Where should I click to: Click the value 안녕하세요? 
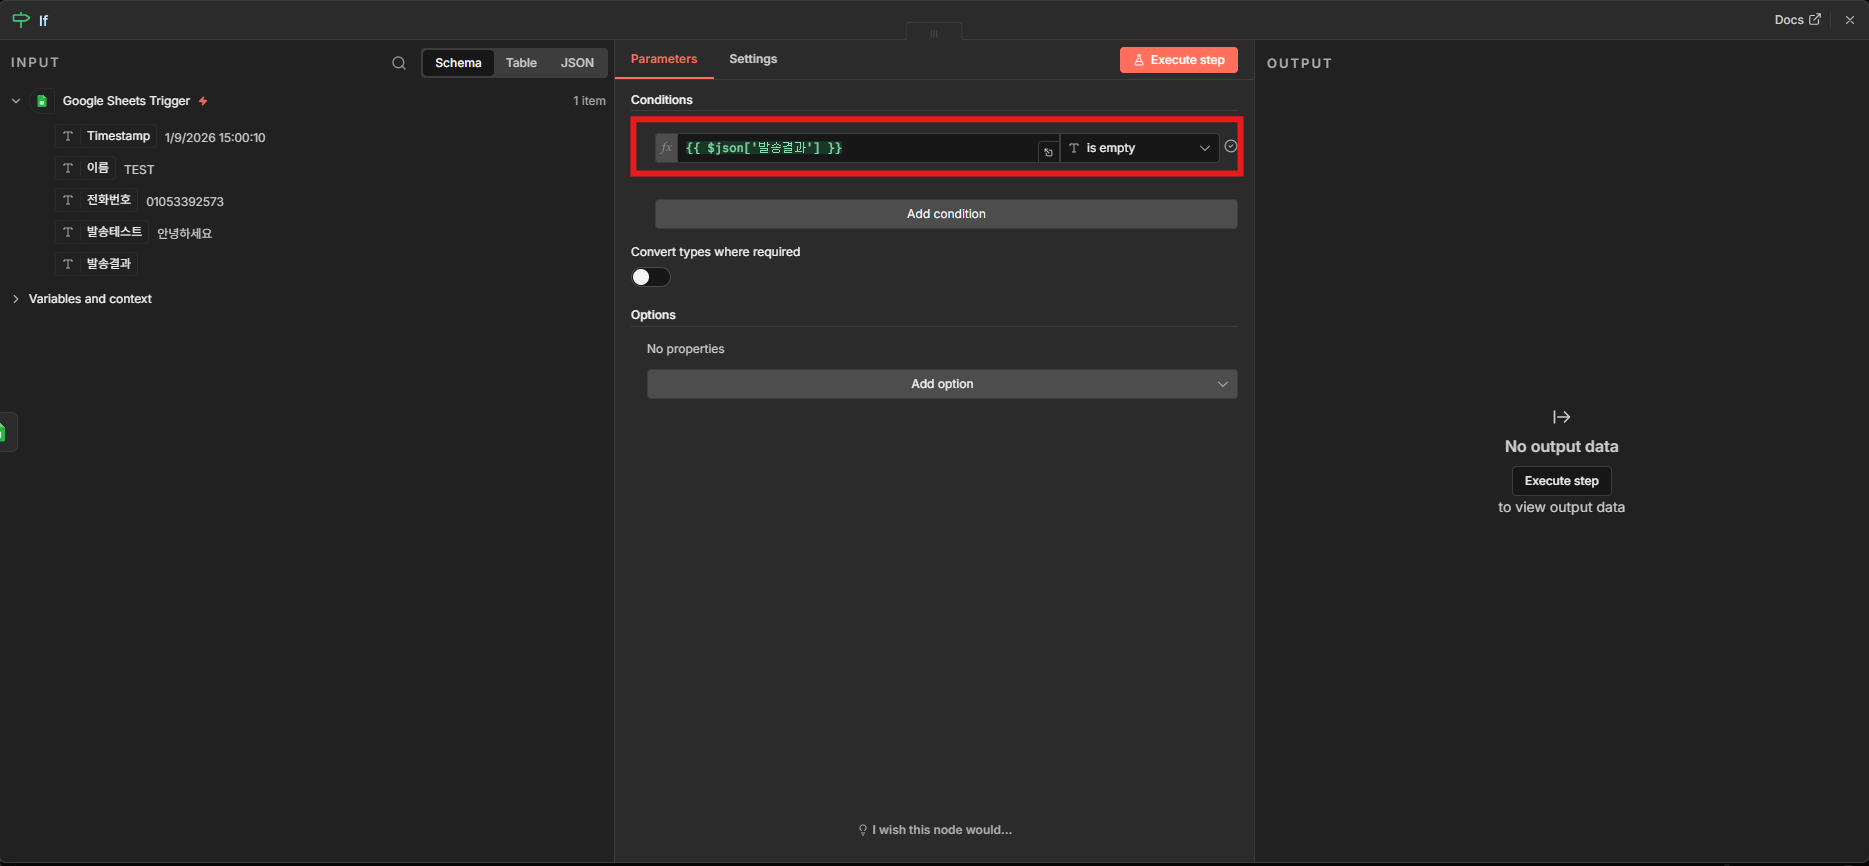coord(185,233)
